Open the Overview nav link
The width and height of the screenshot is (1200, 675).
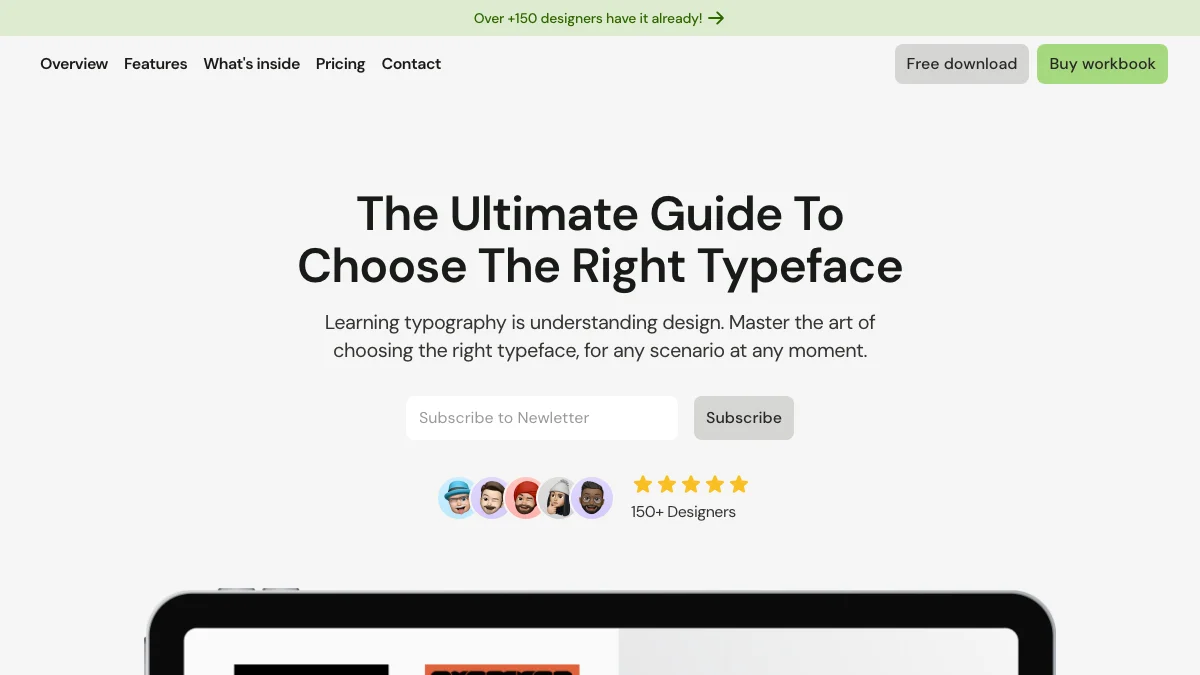74,64
